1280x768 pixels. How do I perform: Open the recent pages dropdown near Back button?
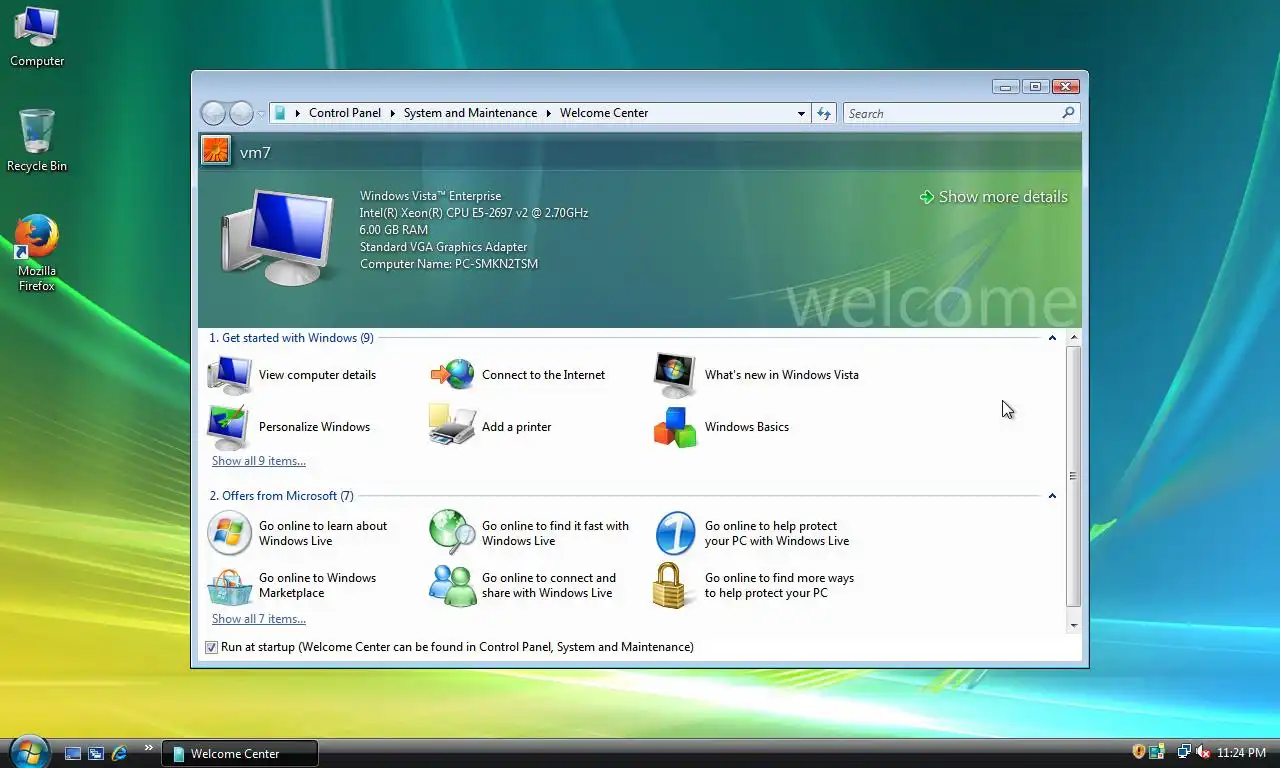(x=261, y=113)
